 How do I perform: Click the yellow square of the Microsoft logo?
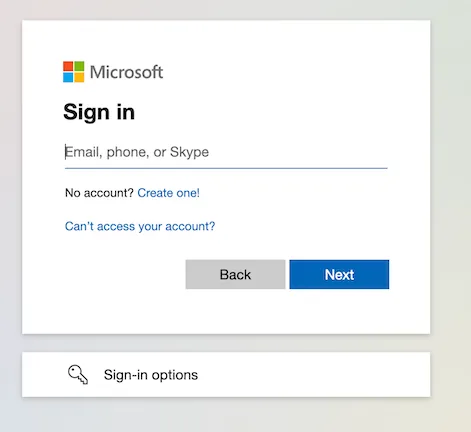[79, 77]
